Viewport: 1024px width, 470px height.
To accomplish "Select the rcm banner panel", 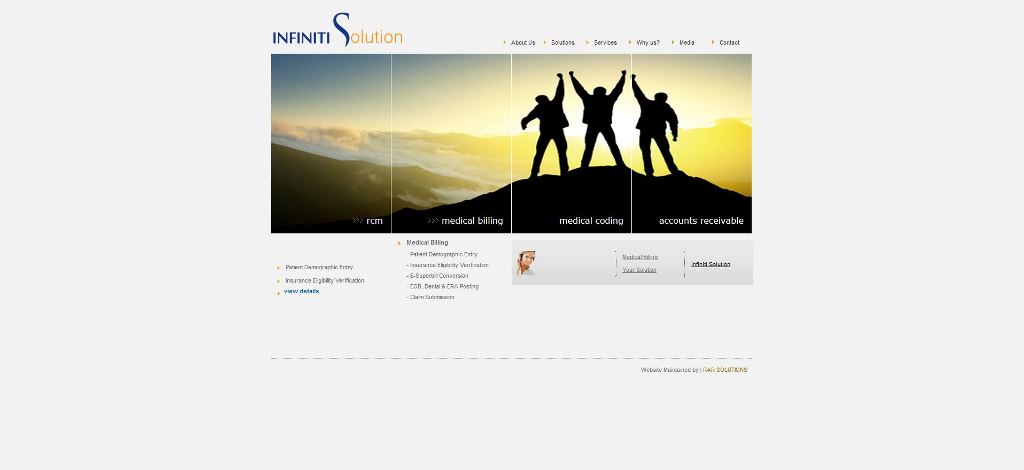I will 331,143.
